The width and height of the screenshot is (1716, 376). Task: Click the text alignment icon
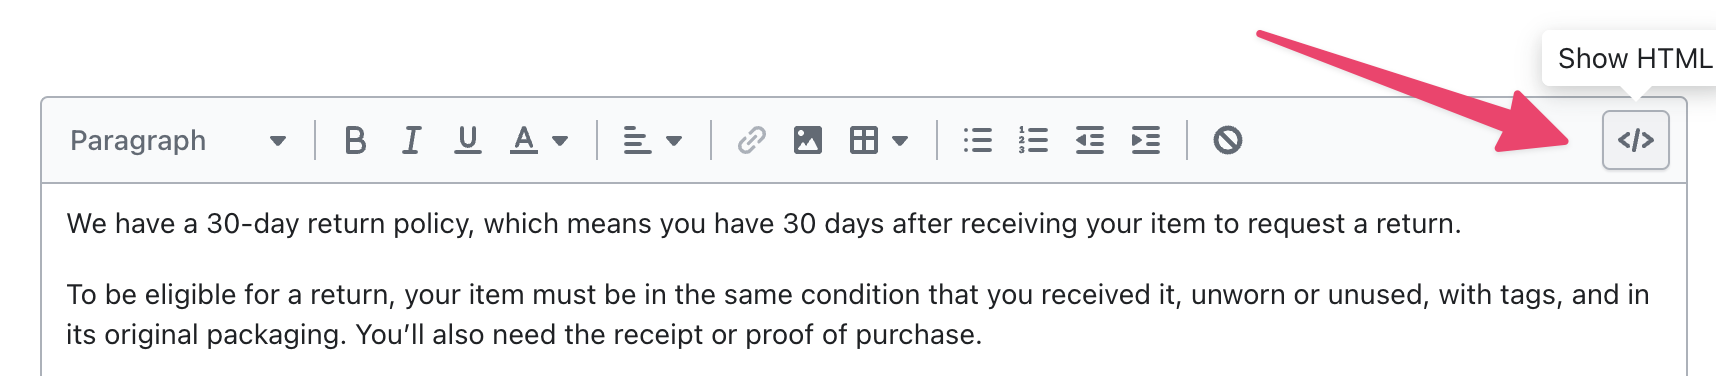636,140
